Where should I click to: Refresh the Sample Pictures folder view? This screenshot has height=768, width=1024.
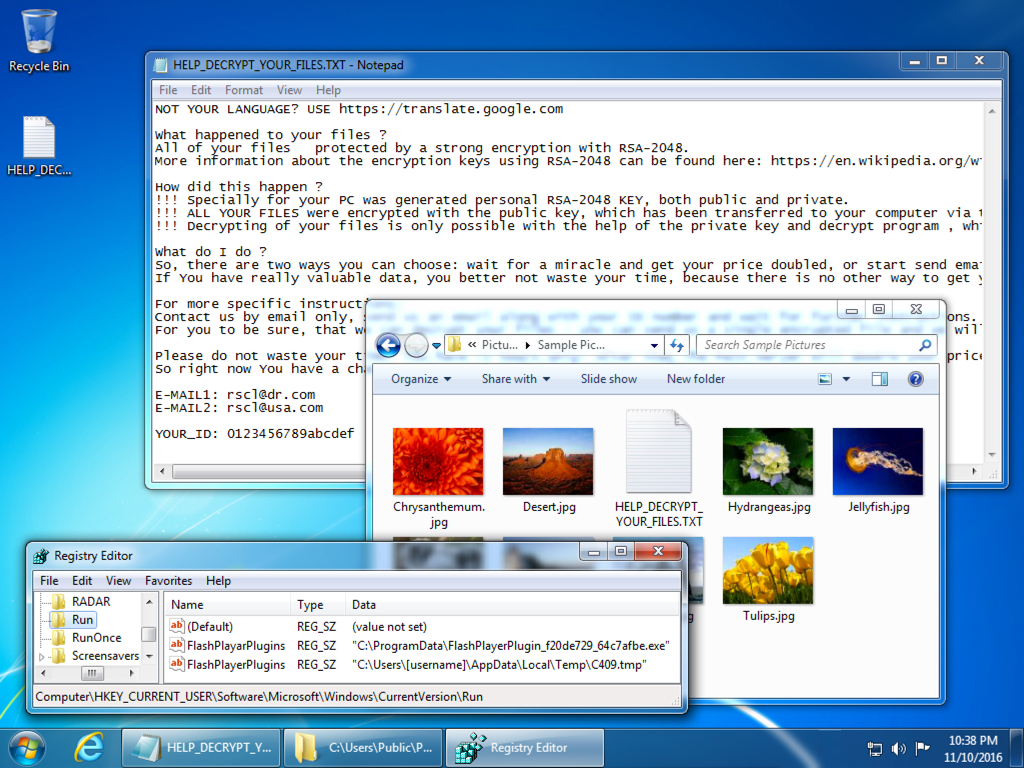tap(677, 345)
